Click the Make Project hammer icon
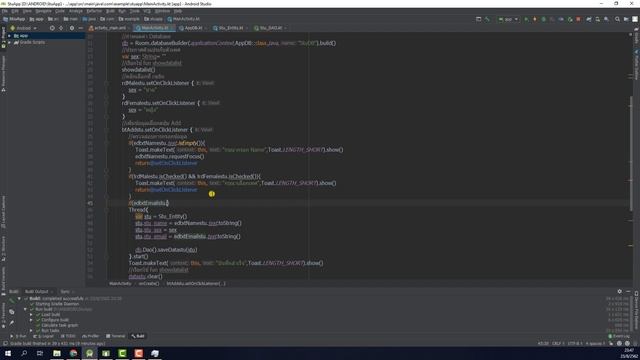 pyautogui.click(x=487, y=19)
